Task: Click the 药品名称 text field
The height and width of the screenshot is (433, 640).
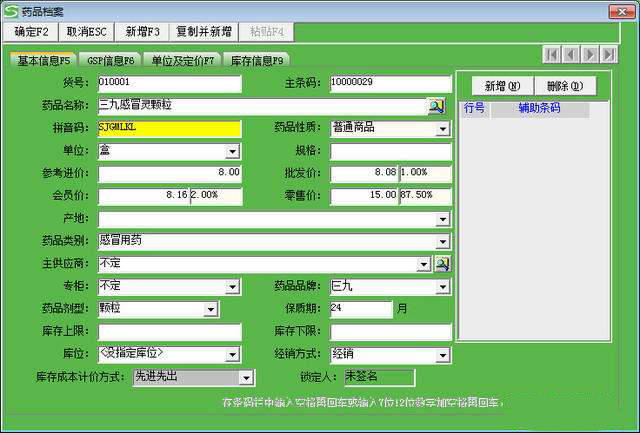Action: coord(262,106)
